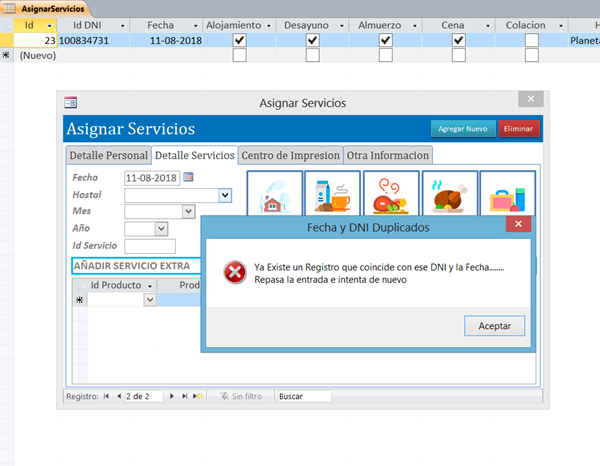Uncheck Desayuno checkbox for record 23
Screen dimensions: 600x466
coord(313,40)
